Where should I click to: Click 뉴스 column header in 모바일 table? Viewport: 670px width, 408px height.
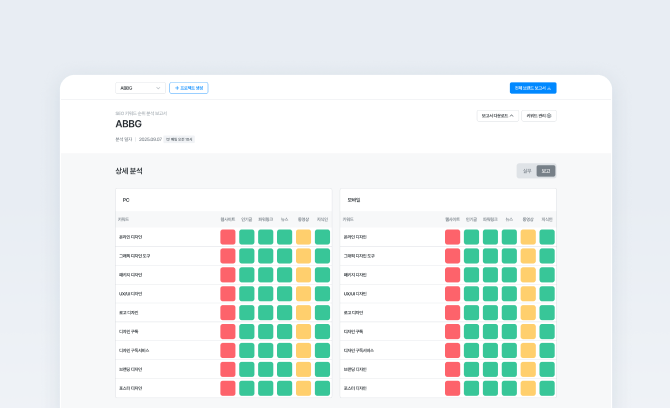[x=509, y=220]
